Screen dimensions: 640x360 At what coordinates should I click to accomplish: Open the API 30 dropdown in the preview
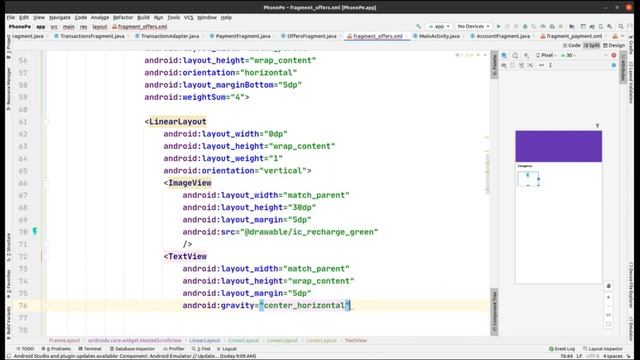coord(568,55)
